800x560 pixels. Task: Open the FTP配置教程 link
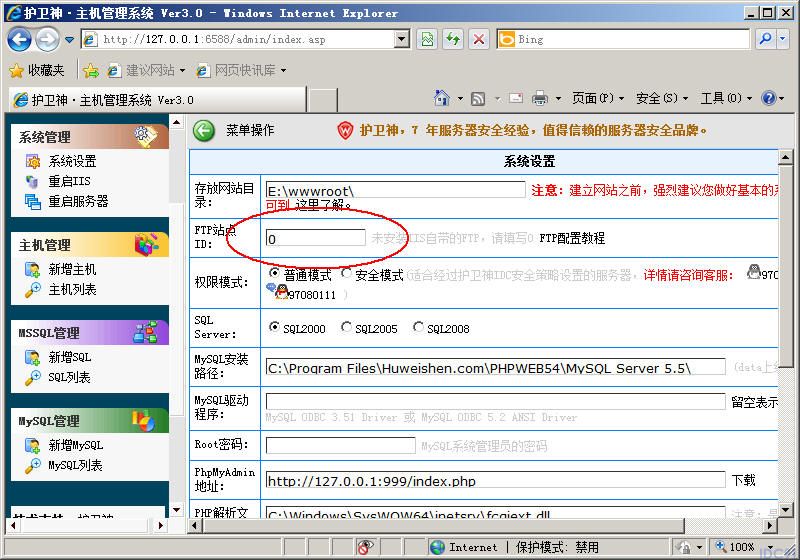(572, 238)
